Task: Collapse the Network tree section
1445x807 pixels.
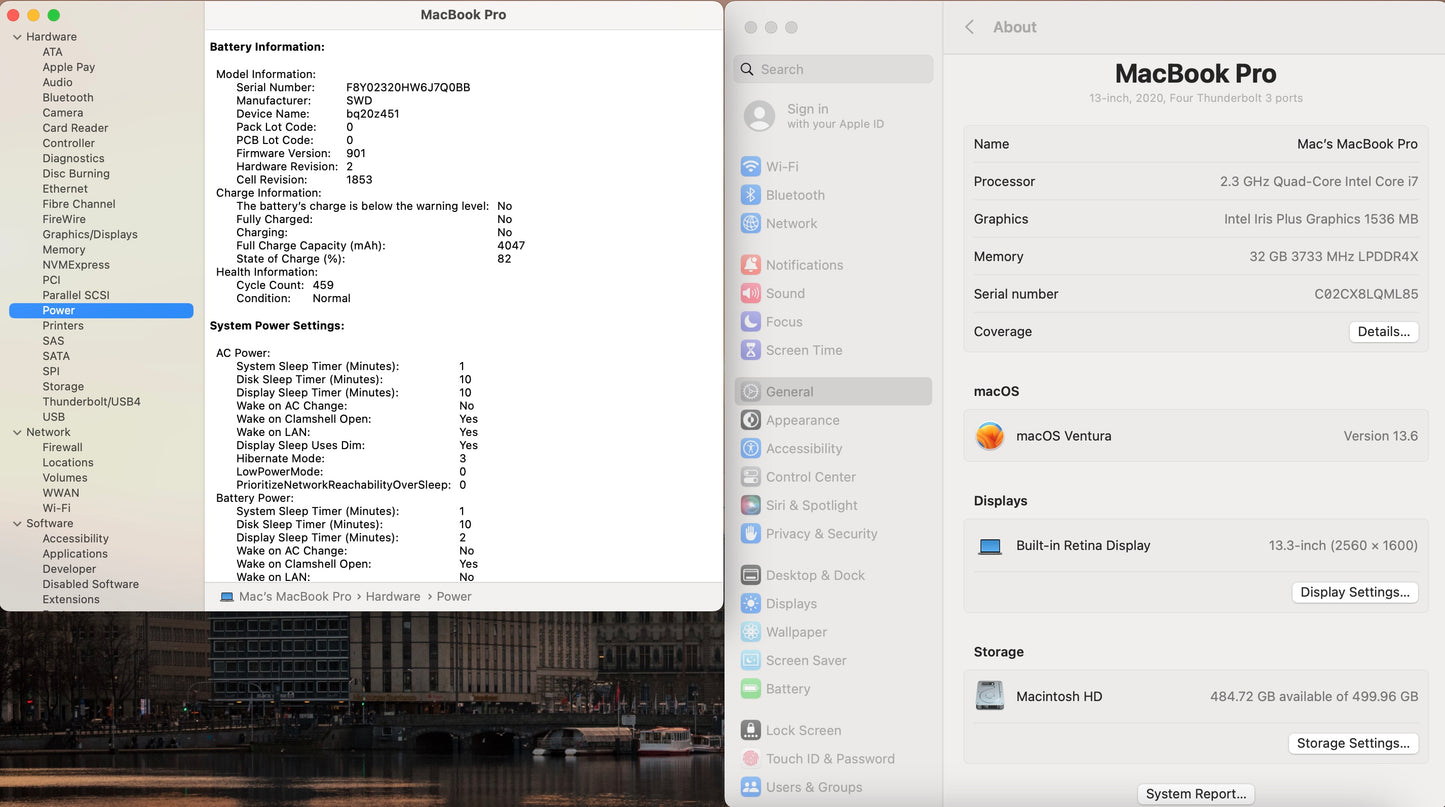Action: [17, 432]
